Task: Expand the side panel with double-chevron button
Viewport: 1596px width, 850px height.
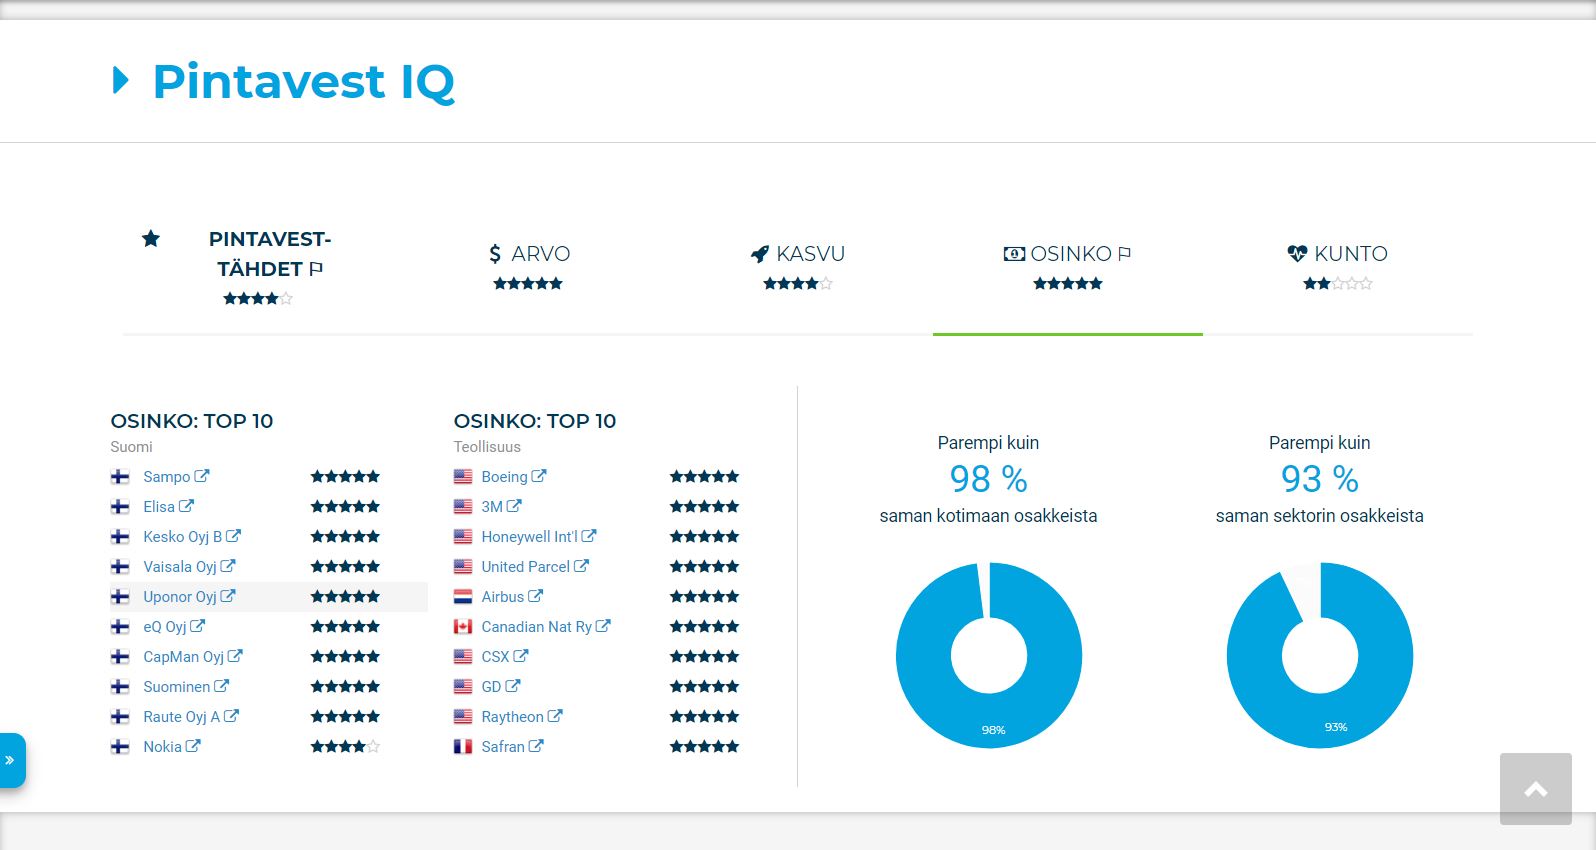Action: tap(12, 760)
